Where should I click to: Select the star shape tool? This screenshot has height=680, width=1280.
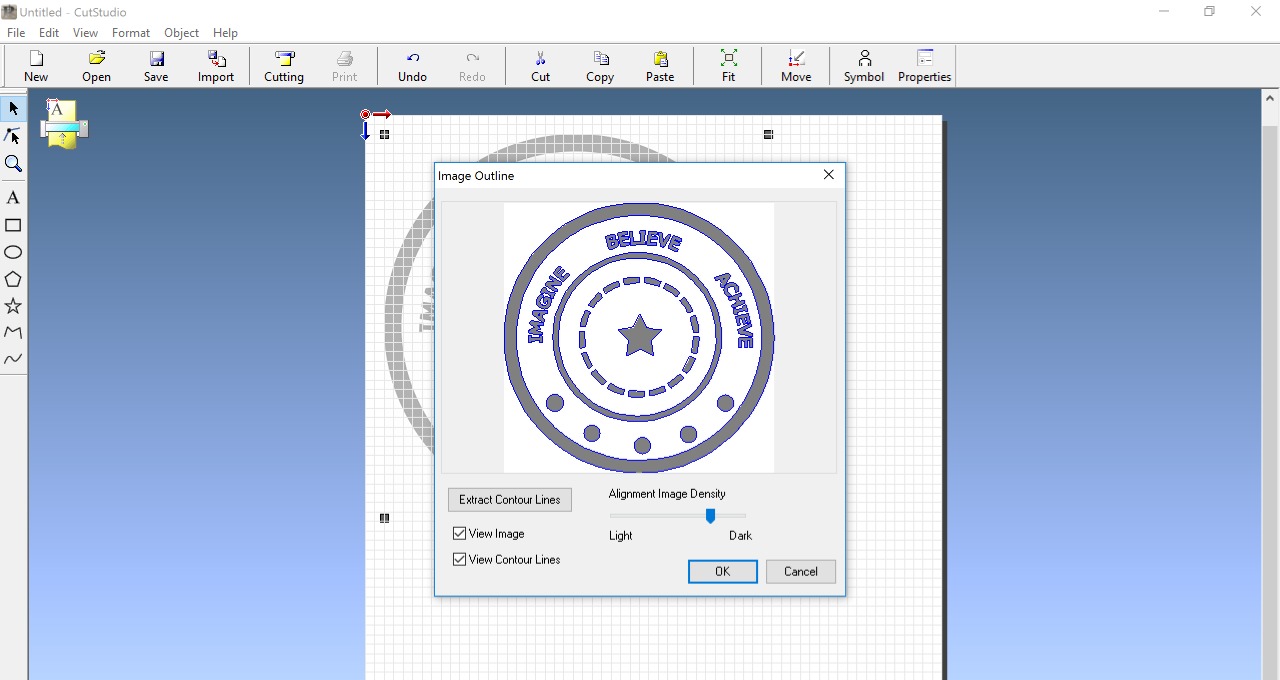tap(13, 306)
